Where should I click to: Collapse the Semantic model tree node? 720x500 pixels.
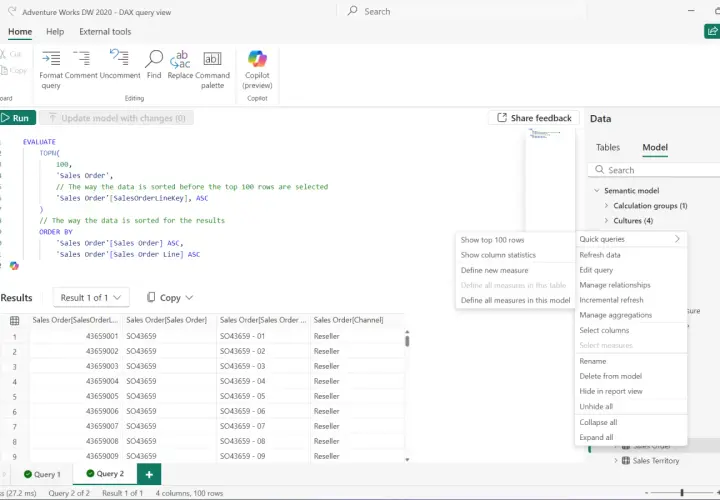coord(597,191)
